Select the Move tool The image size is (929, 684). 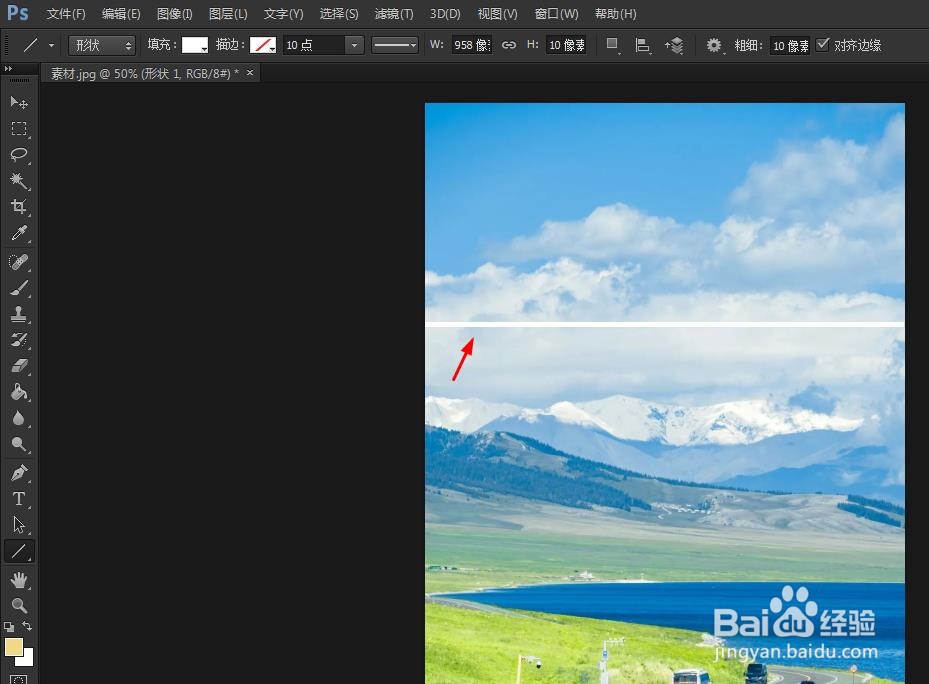(x=18, y=103)
